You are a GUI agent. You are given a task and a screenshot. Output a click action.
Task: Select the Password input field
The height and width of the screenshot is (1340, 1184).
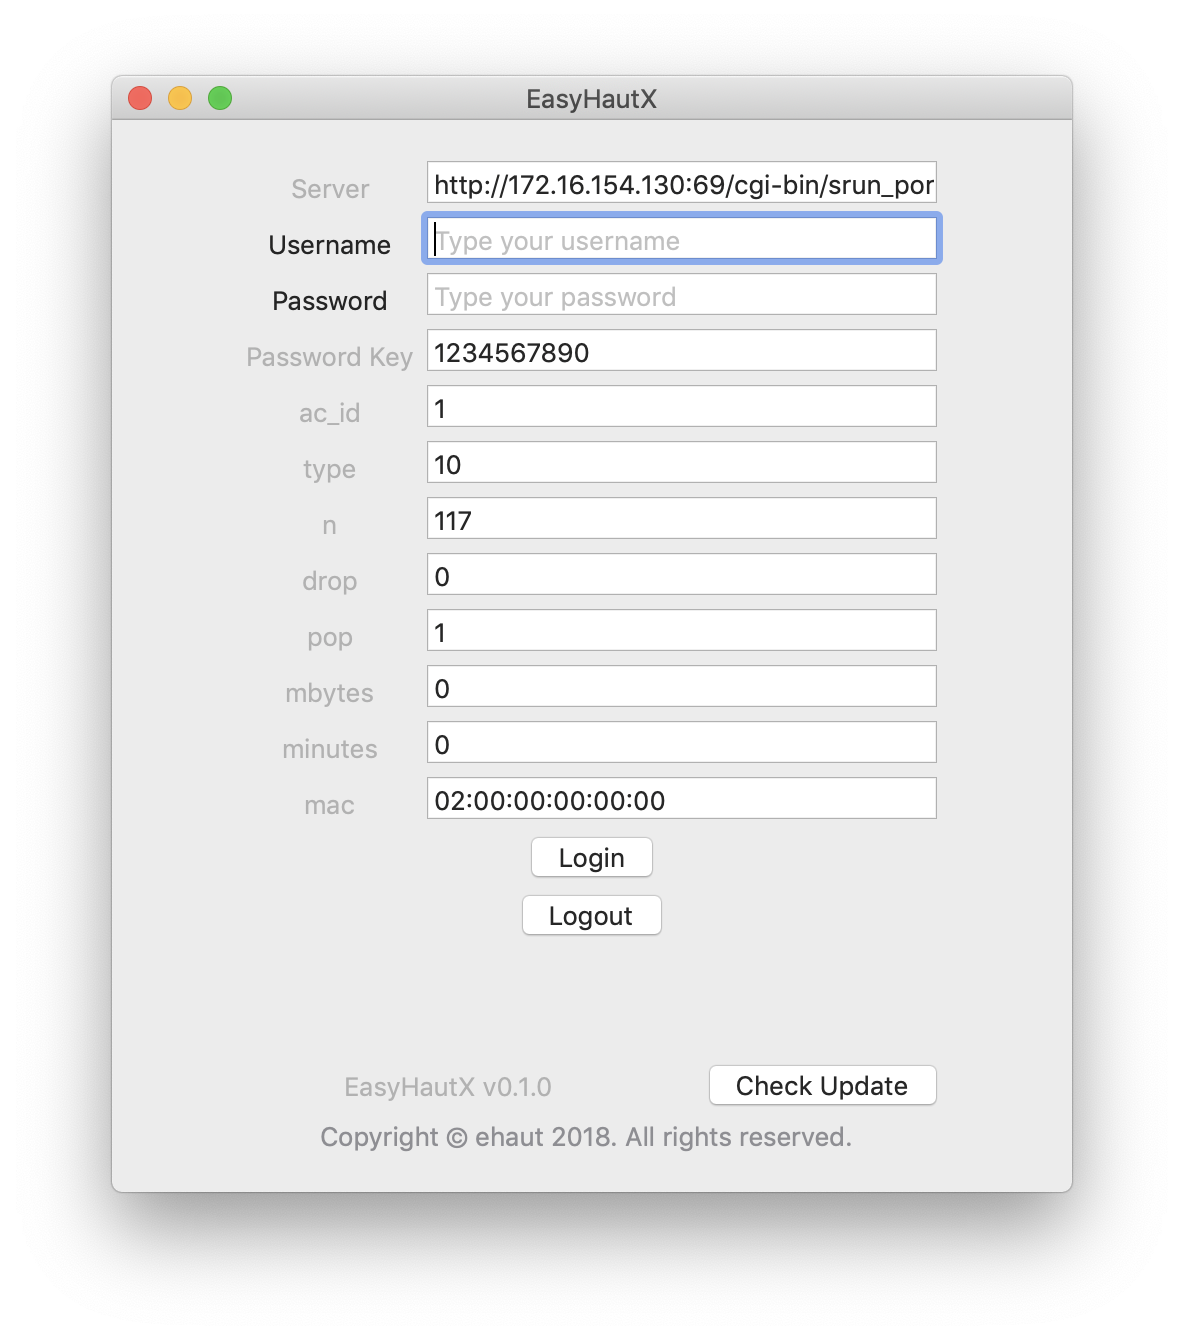point(681,295)
